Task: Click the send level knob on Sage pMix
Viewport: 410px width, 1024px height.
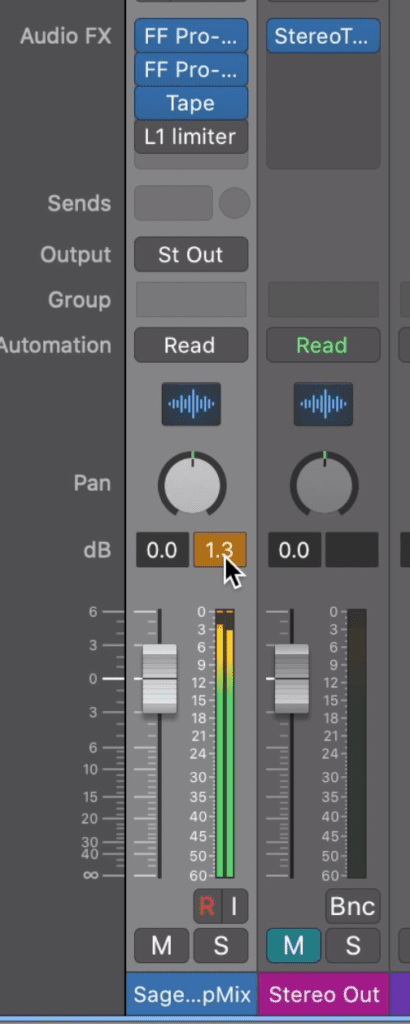Action: pyautogui.click(x=234, y=203)
